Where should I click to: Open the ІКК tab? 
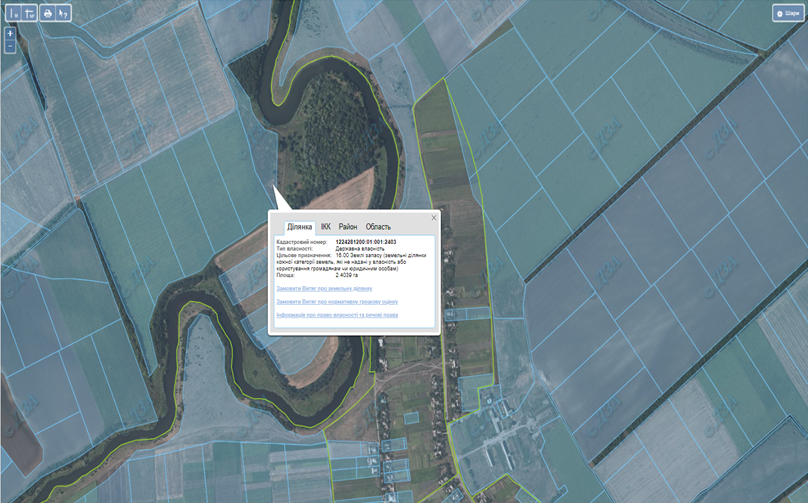pos(326,227)
